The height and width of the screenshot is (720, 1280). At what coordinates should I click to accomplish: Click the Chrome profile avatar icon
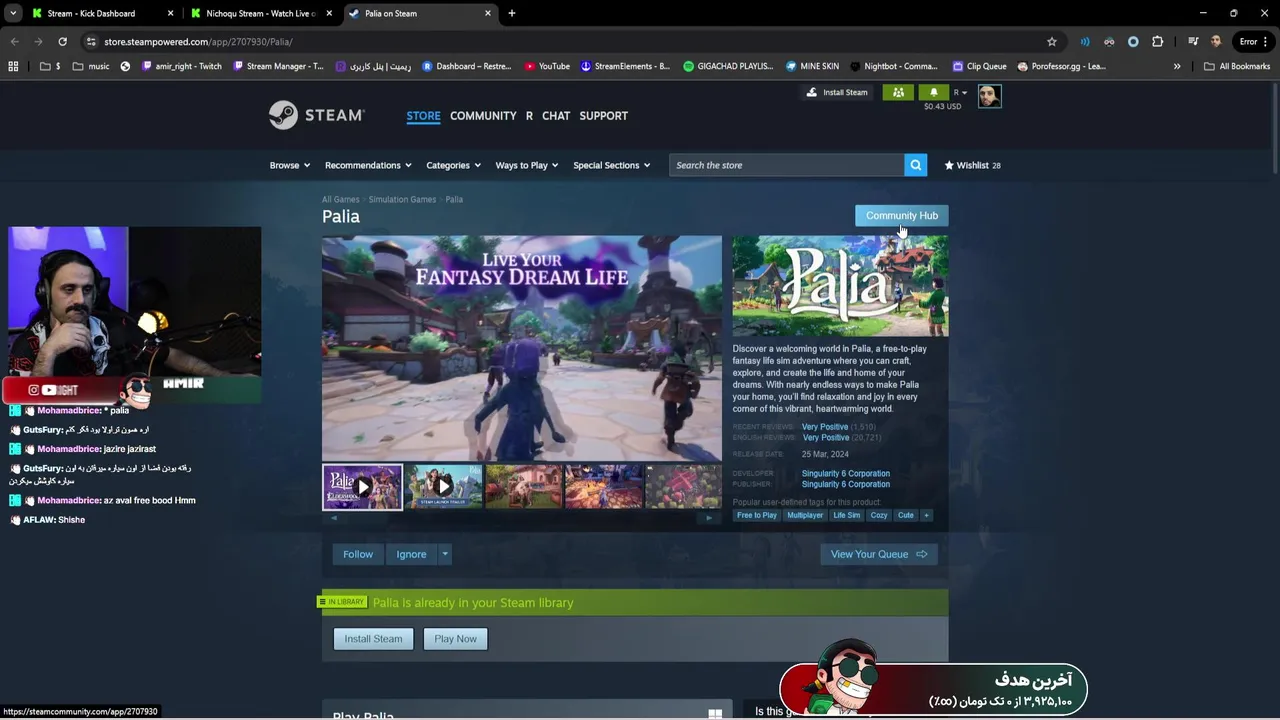click(1216, 42)
